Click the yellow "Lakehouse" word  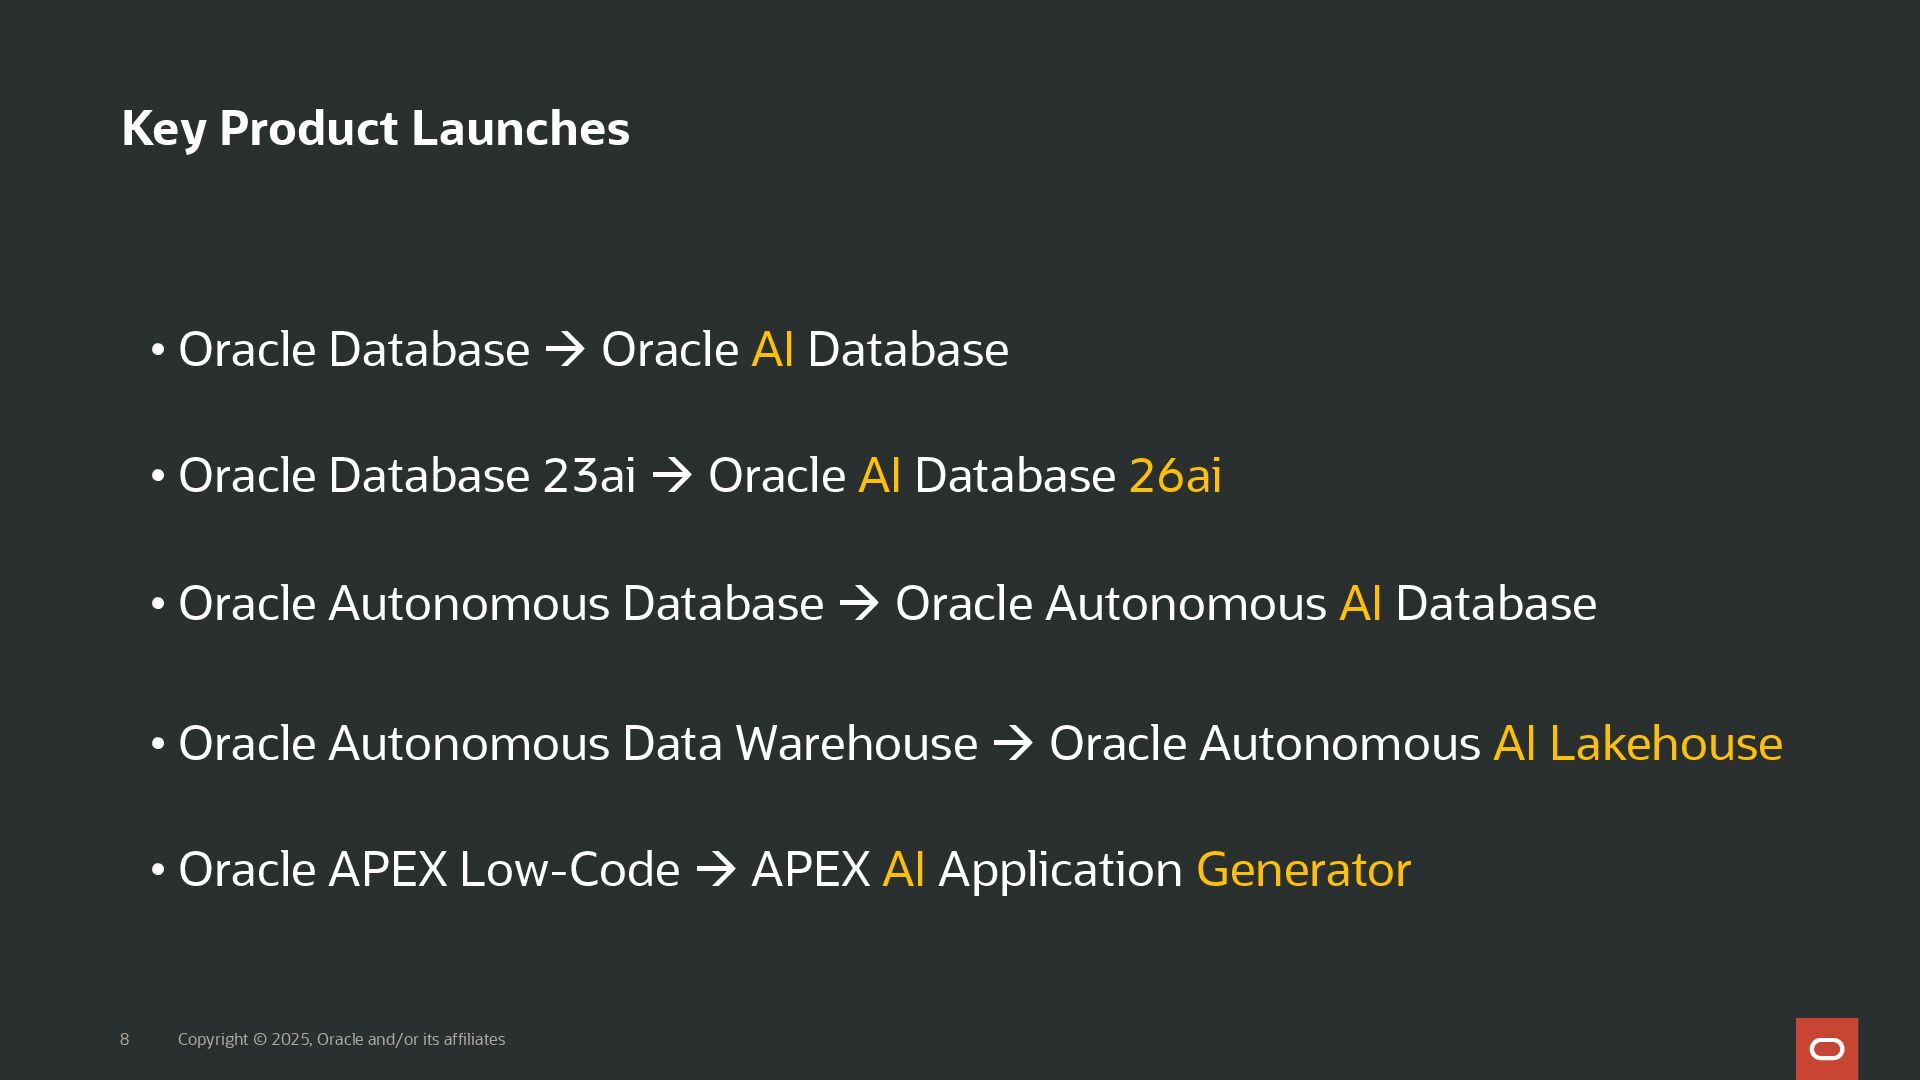point(1665,744)
